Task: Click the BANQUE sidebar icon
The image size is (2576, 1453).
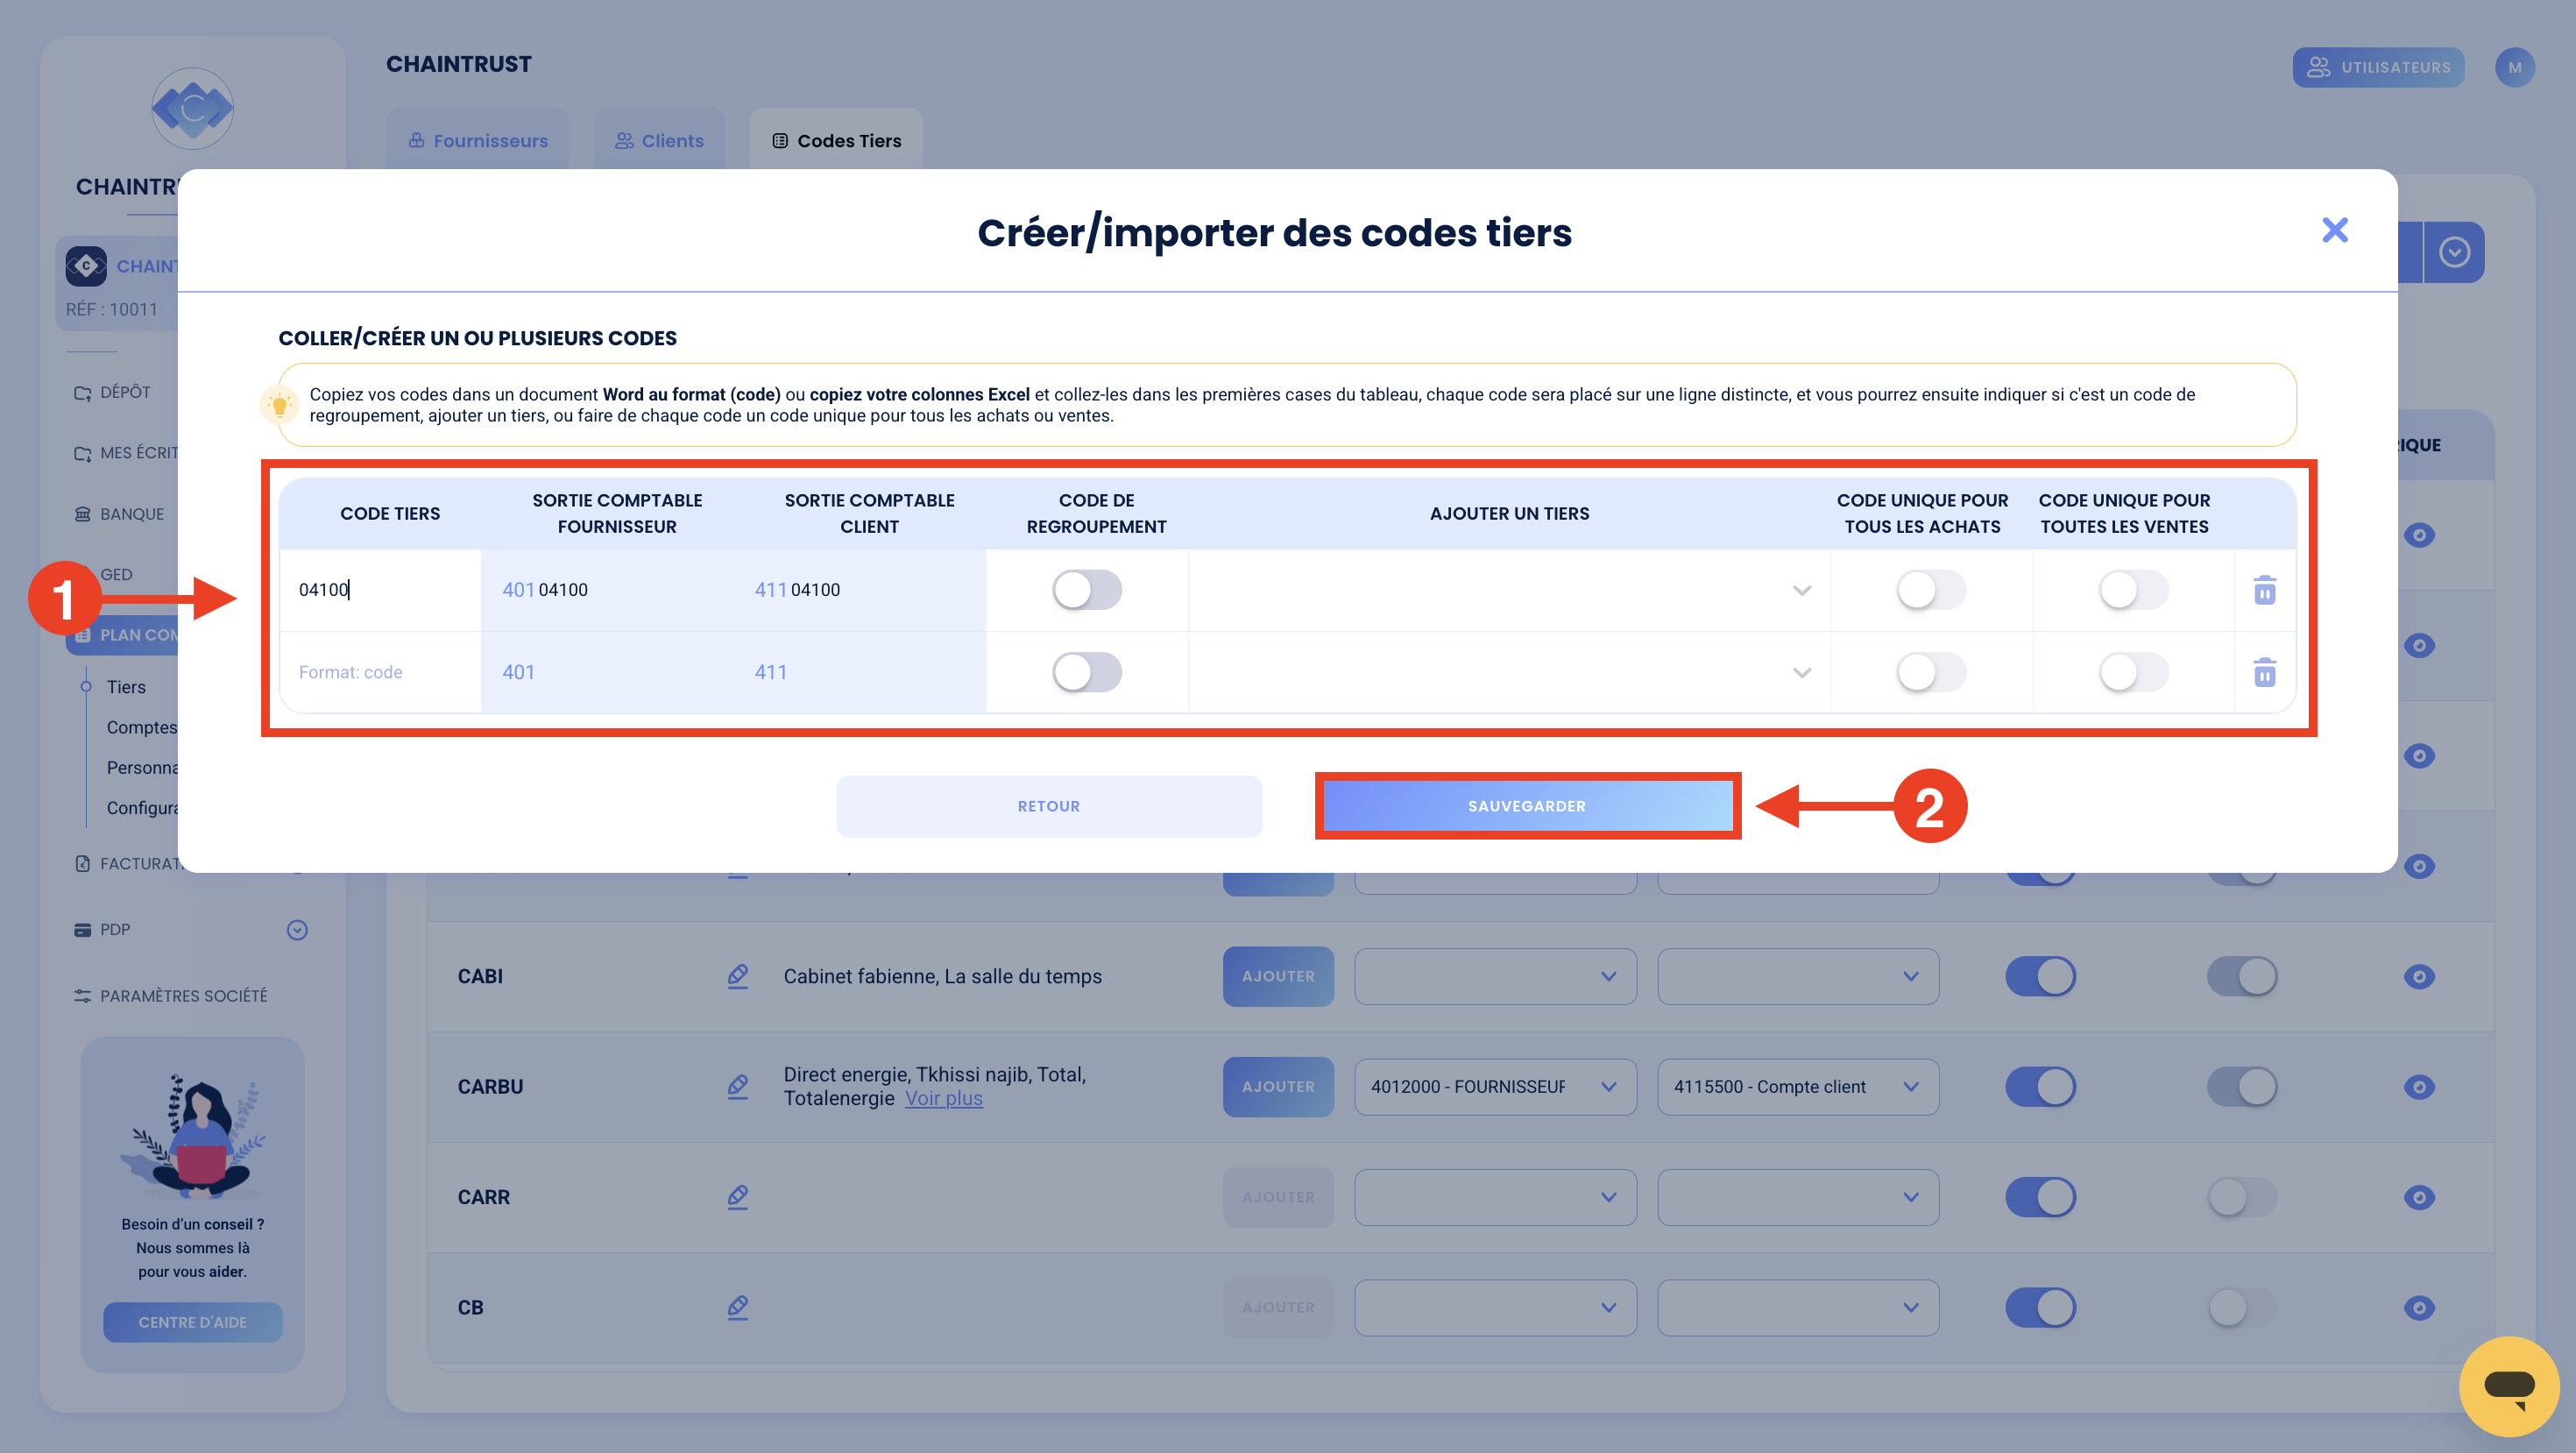Action: tap(82, 513)
